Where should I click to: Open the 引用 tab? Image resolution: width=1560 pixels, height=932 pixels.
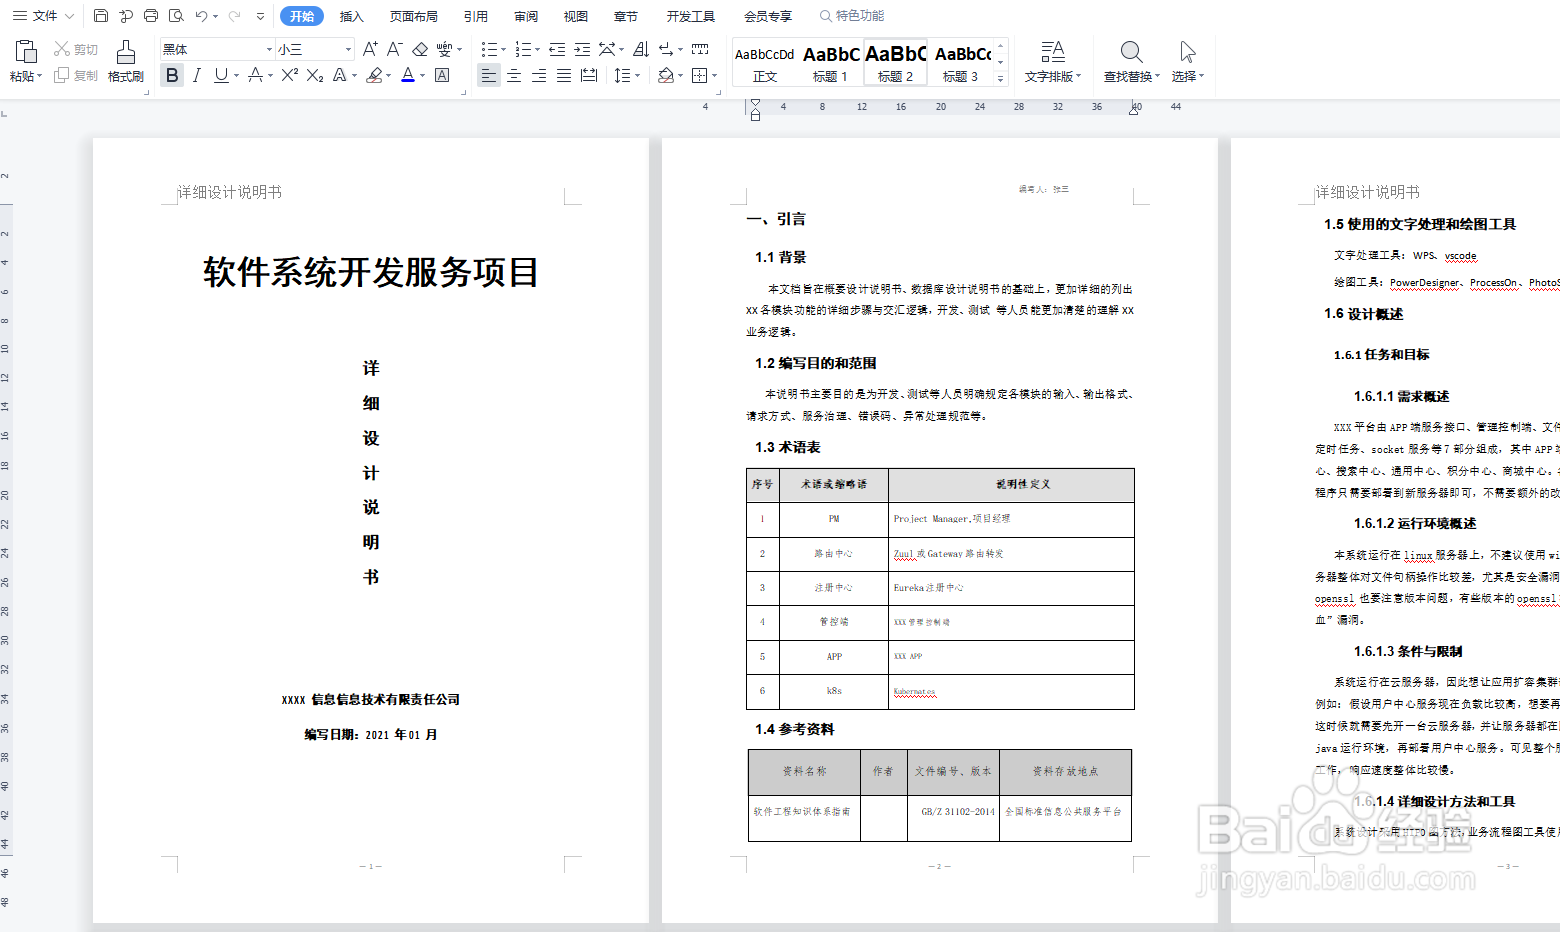476,16
